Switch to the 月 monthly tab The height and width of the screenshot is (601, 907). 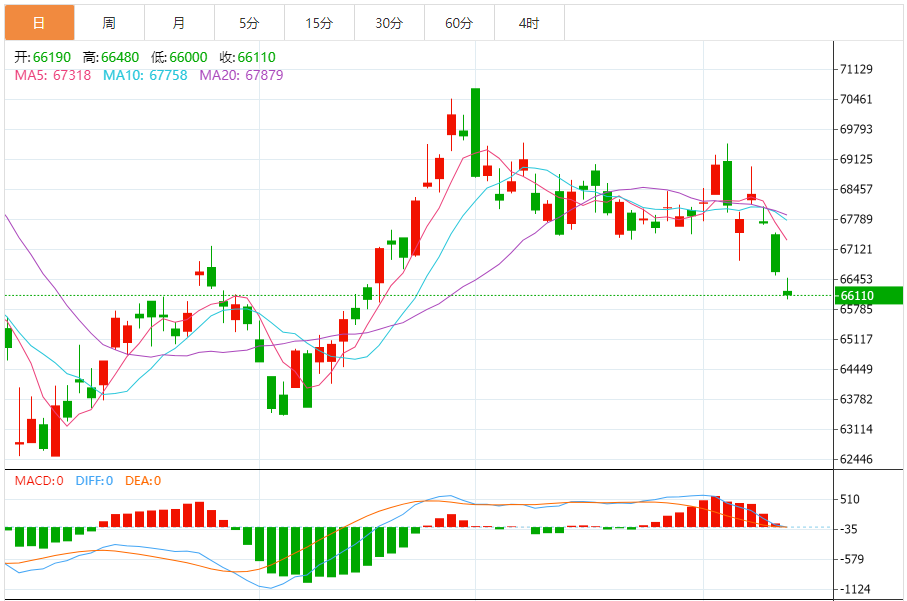coord(179,23)
